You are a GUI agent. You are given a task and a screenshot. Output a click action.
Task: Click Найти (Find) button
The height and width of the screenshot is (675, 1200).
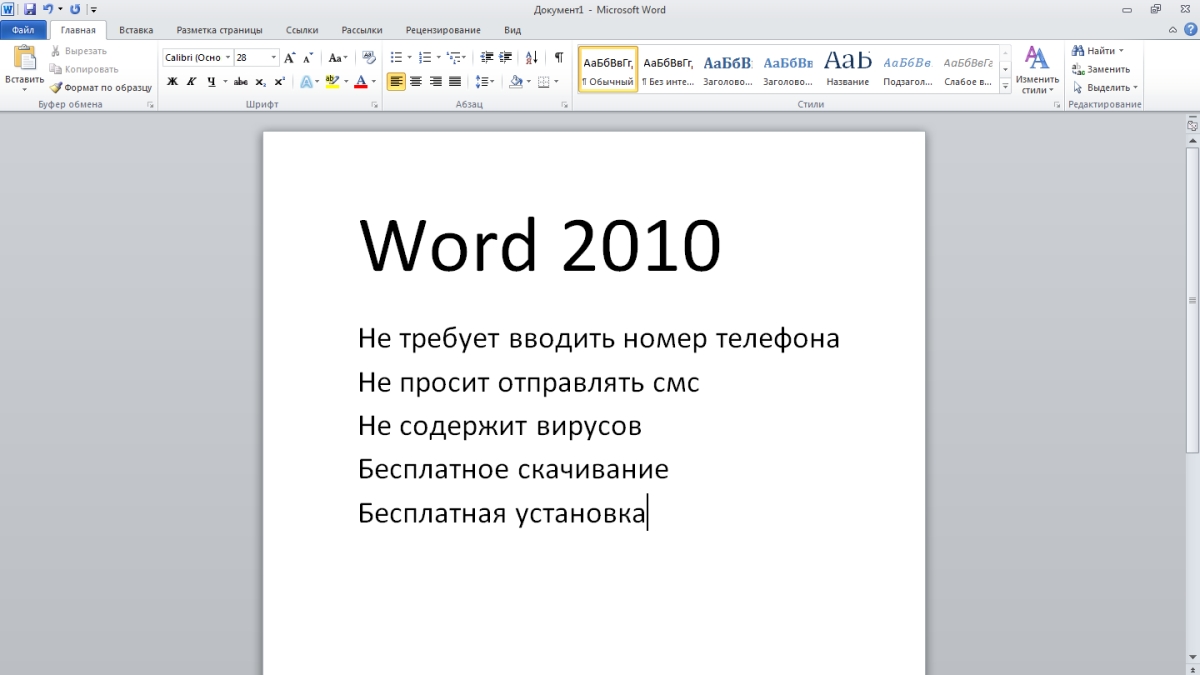click(1097, 51)
